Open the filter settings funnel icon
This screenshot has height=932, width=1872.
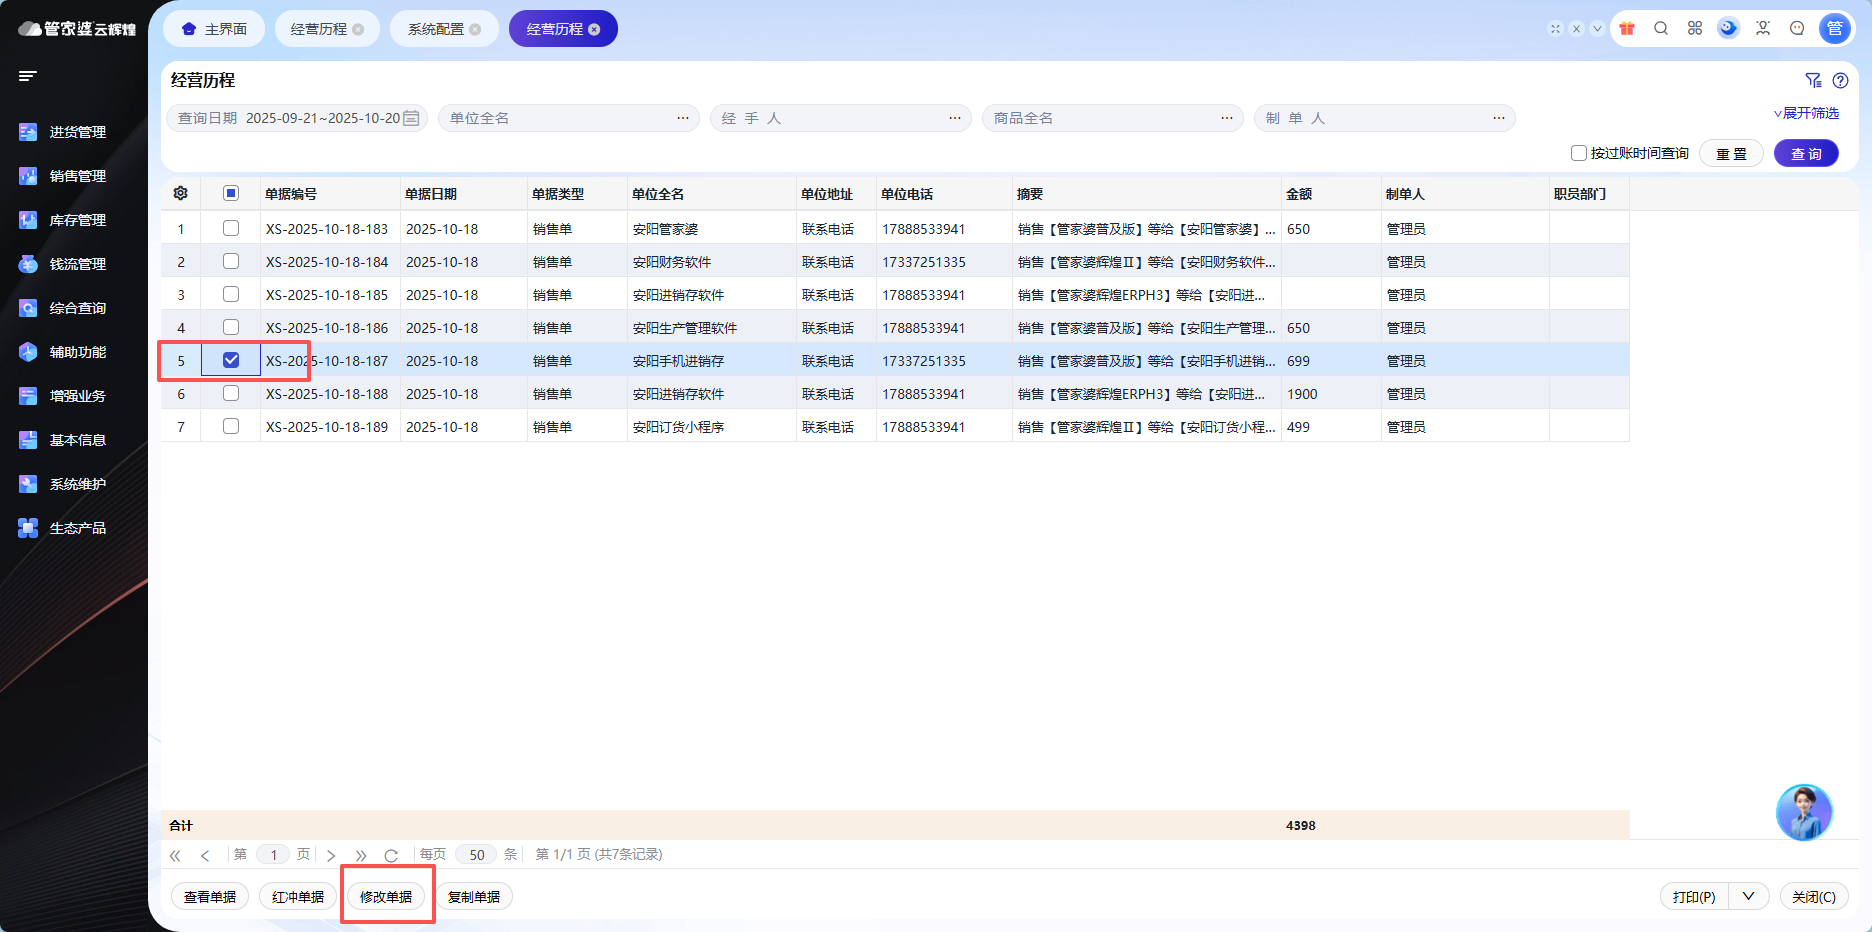(x=1813, y=81)
